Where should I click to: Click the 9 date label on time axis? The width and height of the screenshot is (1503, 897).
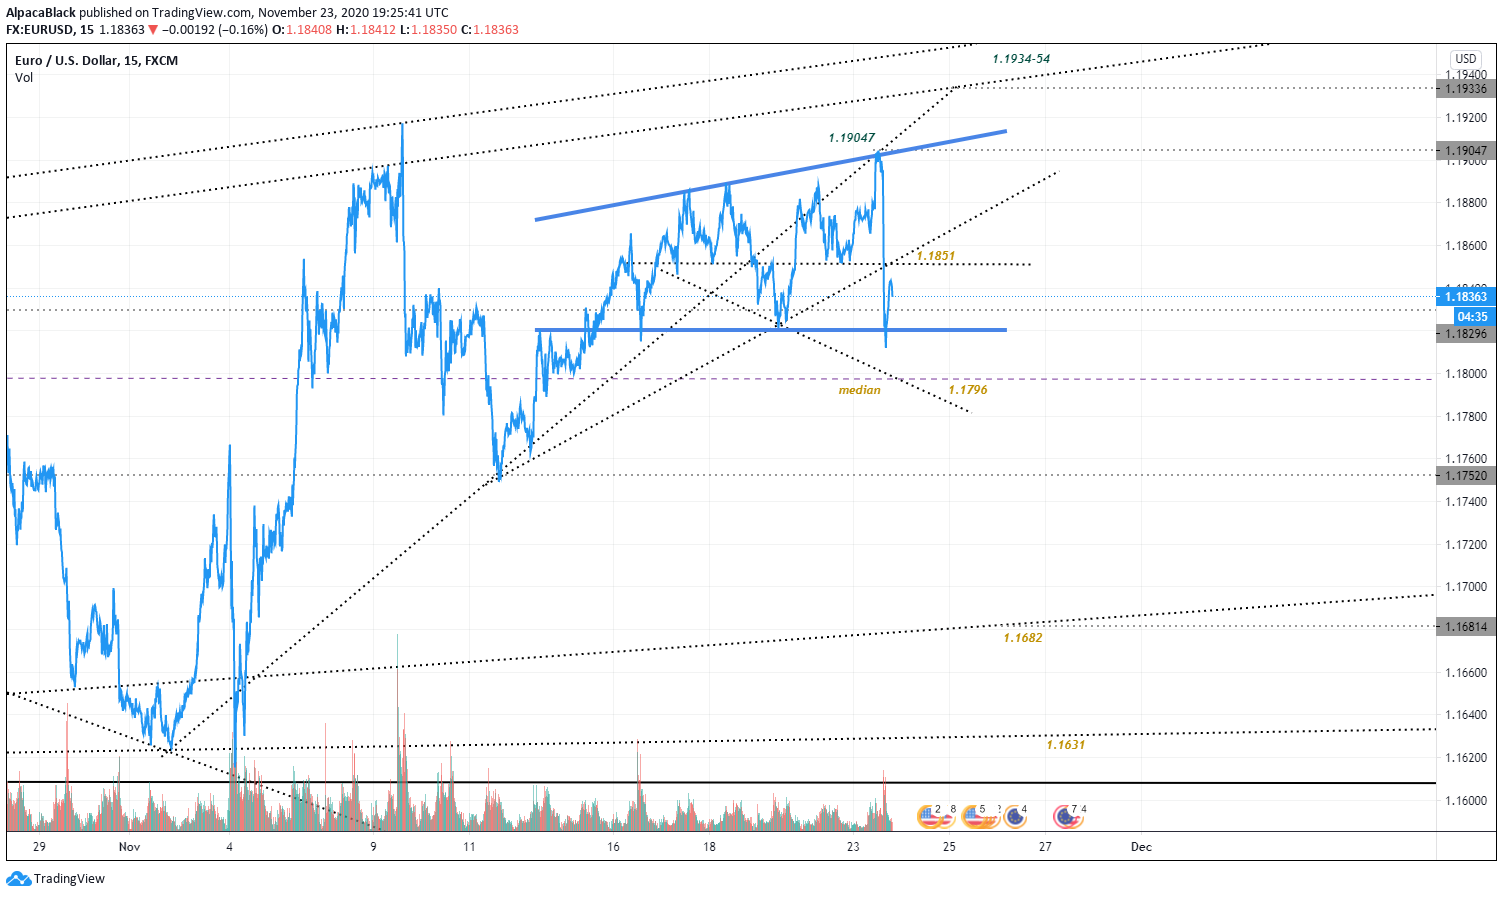pos(373,847)
